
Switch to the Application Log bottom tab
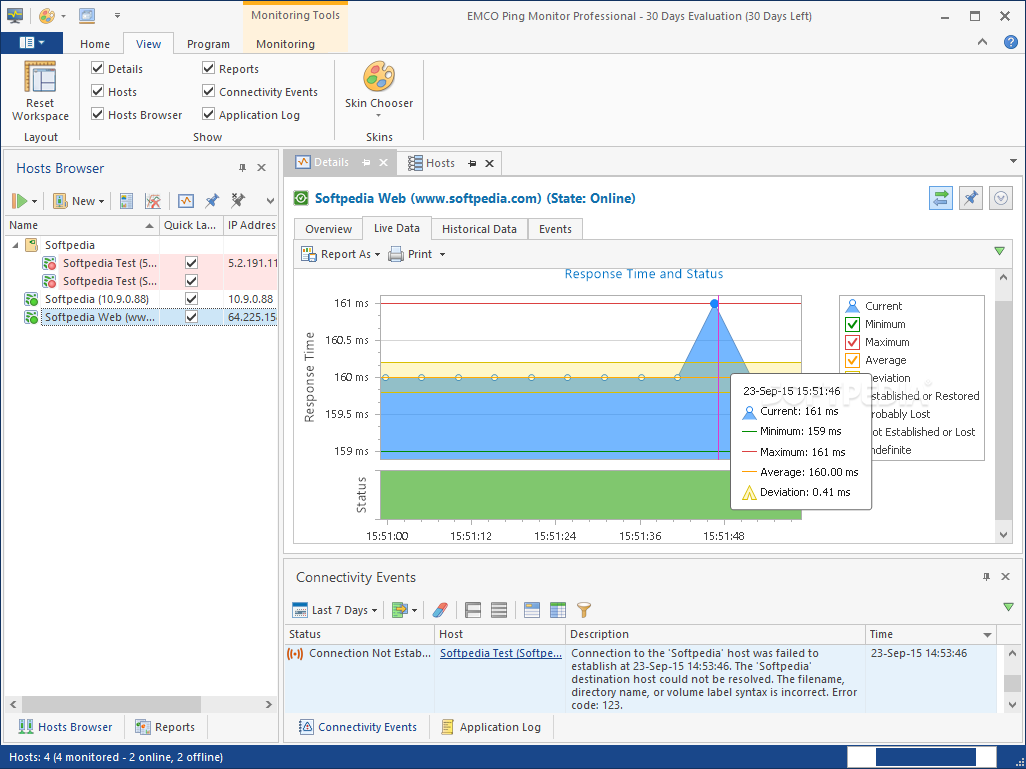(x=491, y=727)
